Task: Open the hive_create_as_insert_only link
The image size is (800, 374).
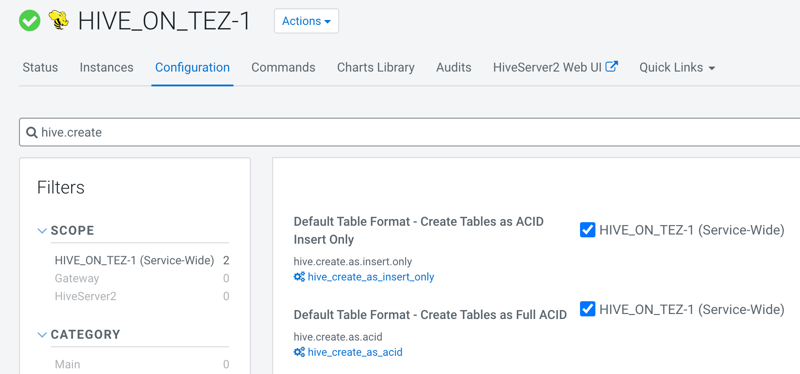Action: pos(371,277)
